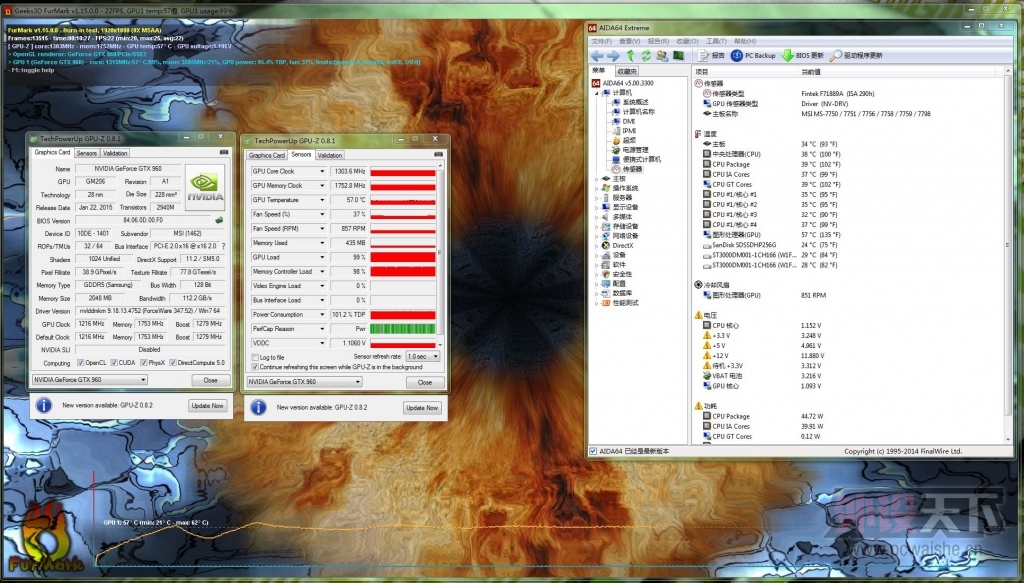
Task: Switch to 收藏夹 favorites tab
Action: [x=626, y=71]
